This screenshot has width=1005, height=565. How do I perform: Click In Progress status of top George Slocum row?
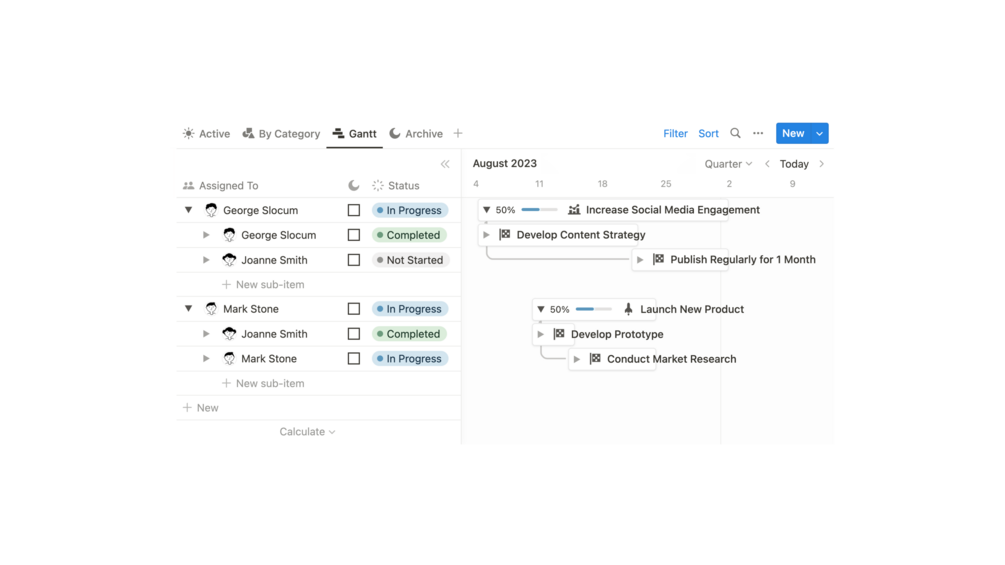(x=410, y=210)
